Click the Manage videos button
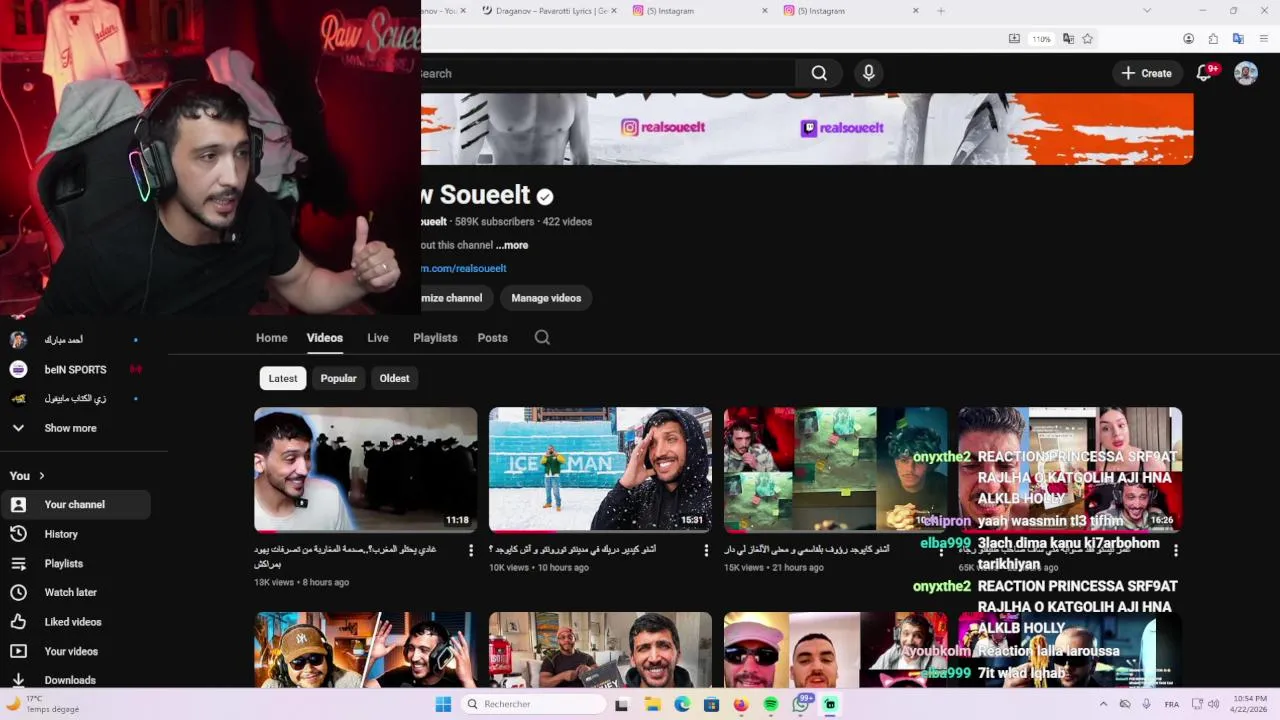The width and height of the screenshot is (1280, 720). [546, 298]
